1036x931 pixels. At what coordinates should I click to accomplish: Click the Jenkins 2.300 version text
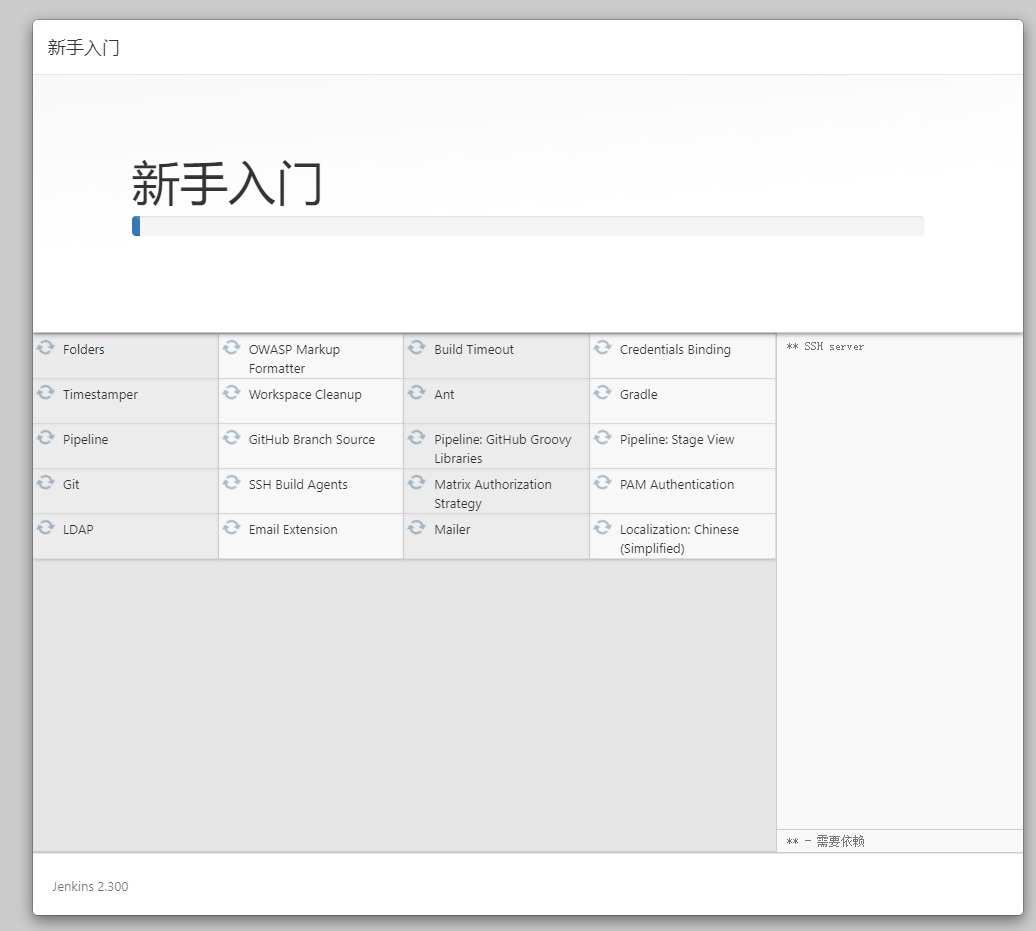91,886
